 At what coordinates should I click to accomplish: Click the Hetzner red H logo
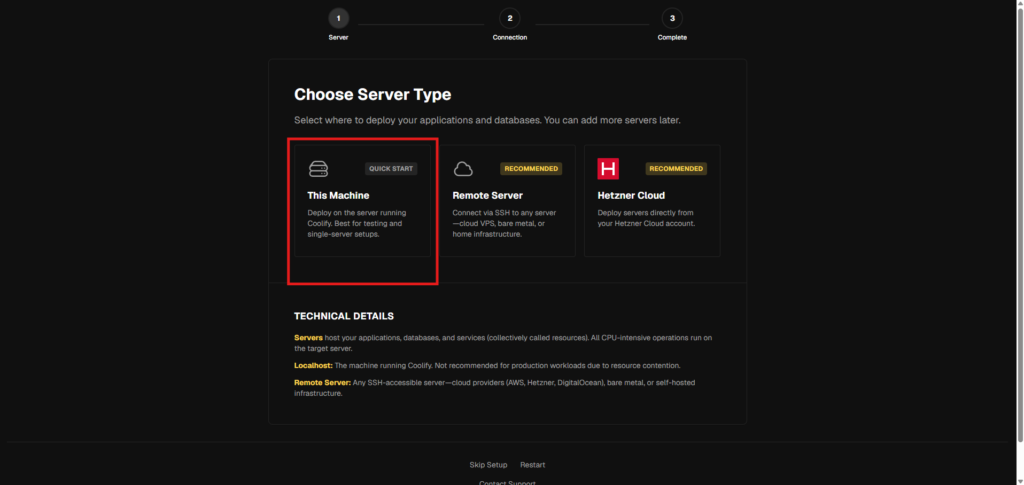click(x=608, y=169)
